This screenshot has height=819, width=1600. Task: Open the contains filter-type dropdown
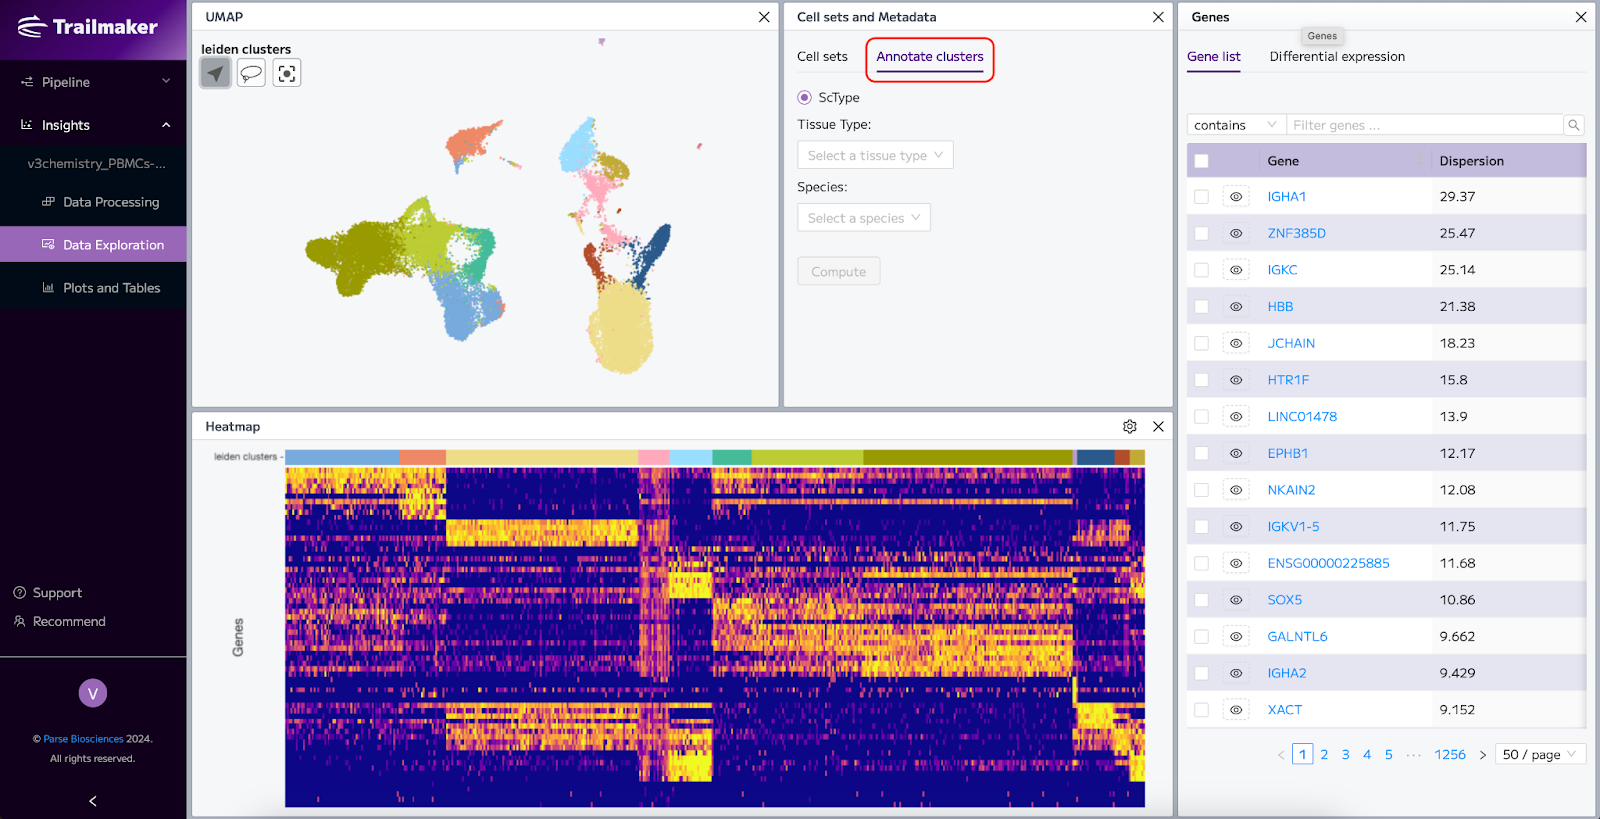pyautogui.click(x=1236, y=125)
